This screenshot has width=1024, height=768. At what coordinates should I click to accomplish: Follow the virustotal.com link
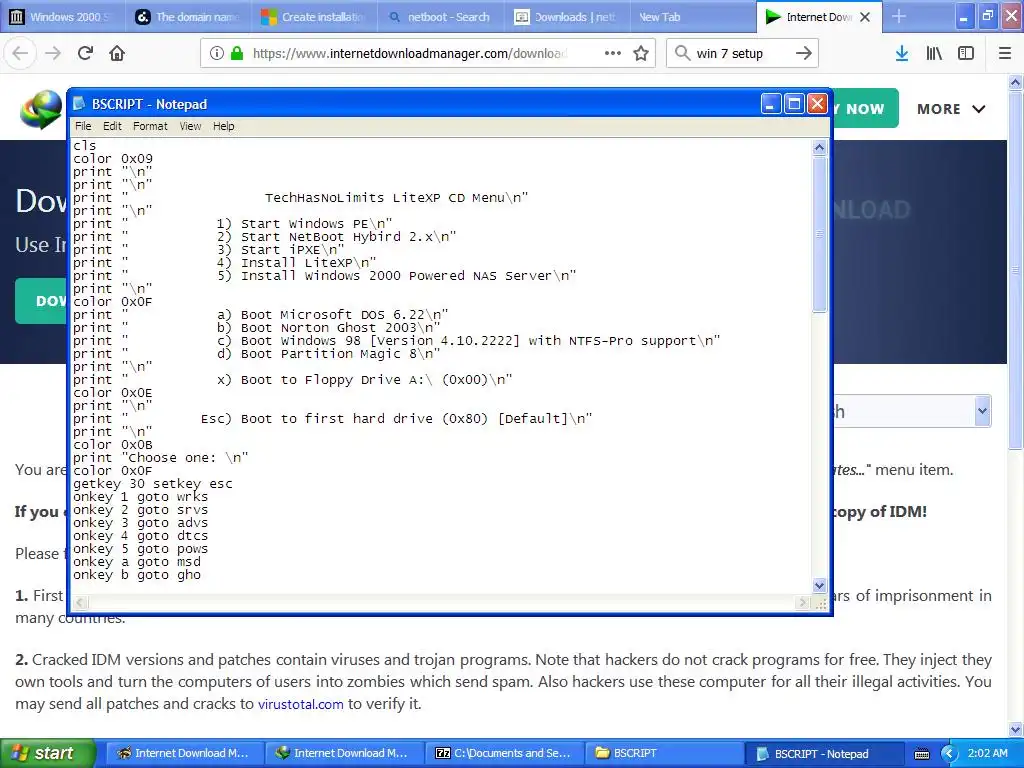(x=300, y=704)
